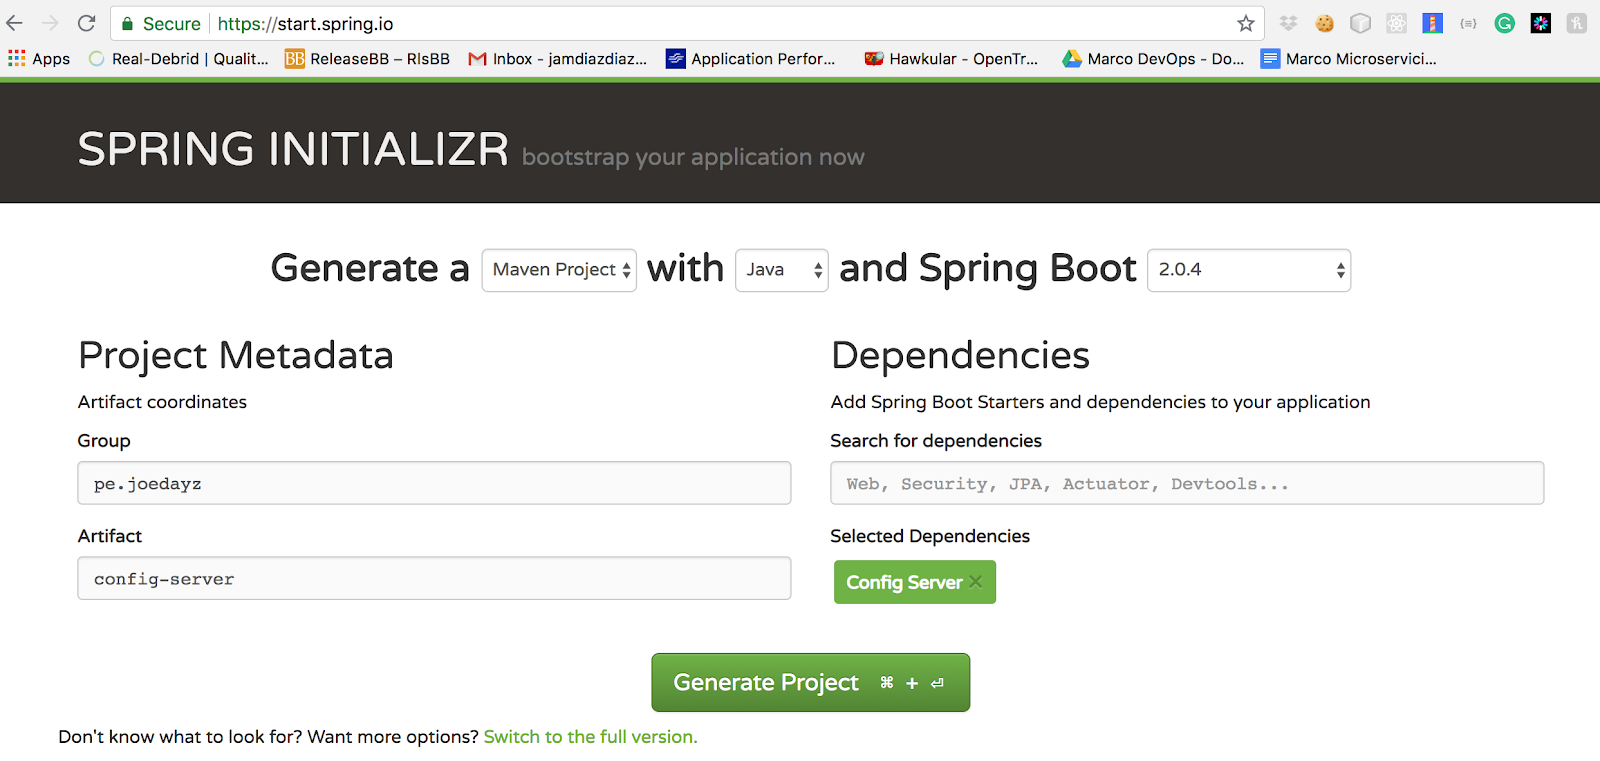
Task: Click the SPRING INITIALIZR title
Action: pyautogui.click(x=293, y=149)
